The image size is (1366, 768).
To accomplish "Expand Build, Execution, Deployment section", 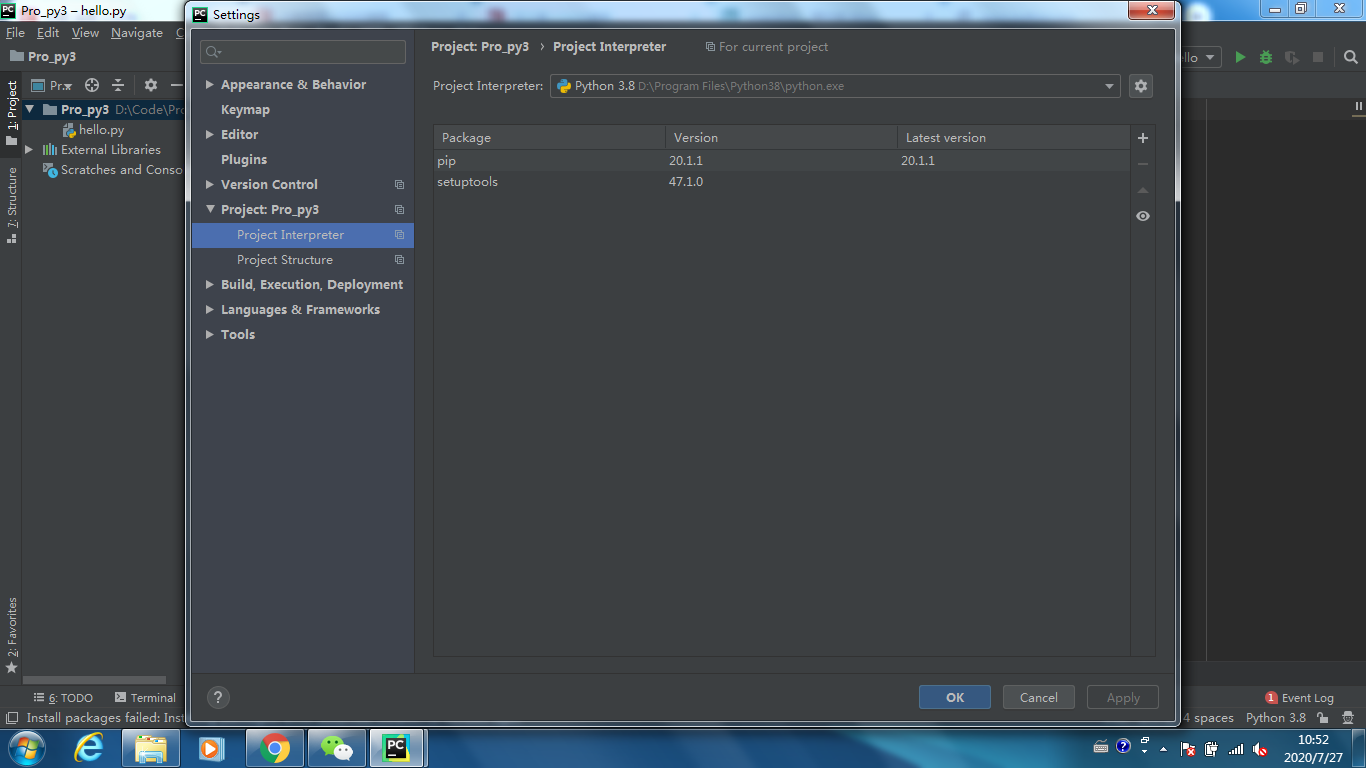I will (x=210, y=285).
